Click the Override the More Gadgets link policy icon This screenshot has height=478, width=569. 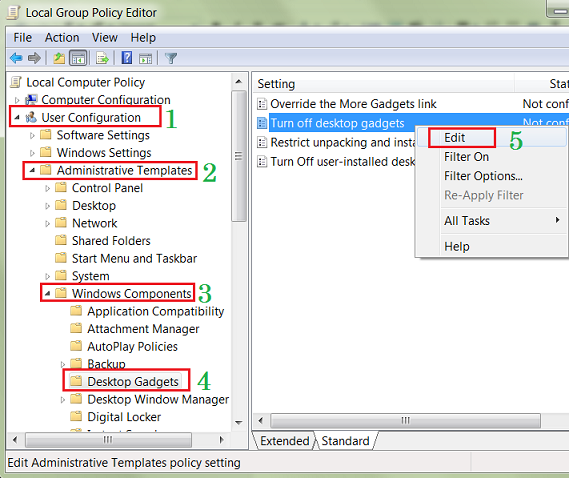(x=262, y=104)
